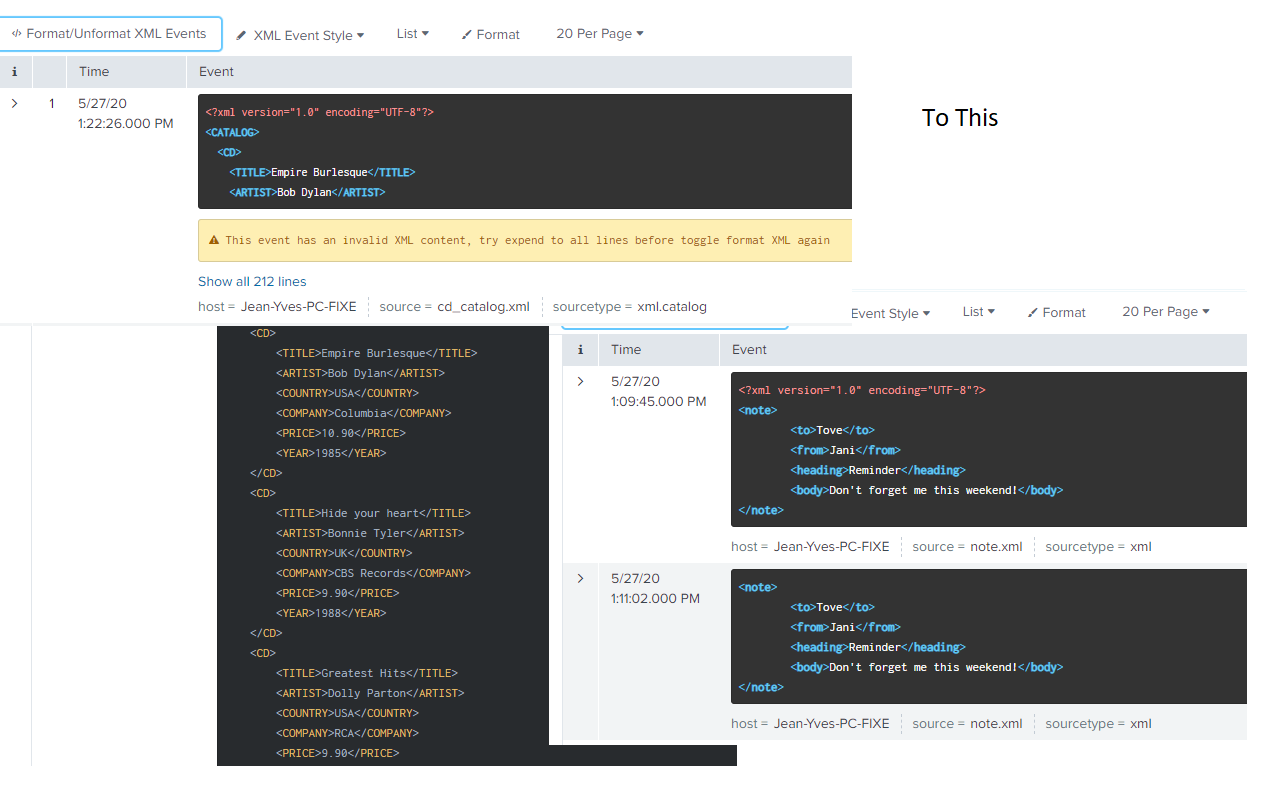This screenshot has height=800, width=1280.
Task: Open the List dropdown beside cut-off Event Style
Action: 979,311
